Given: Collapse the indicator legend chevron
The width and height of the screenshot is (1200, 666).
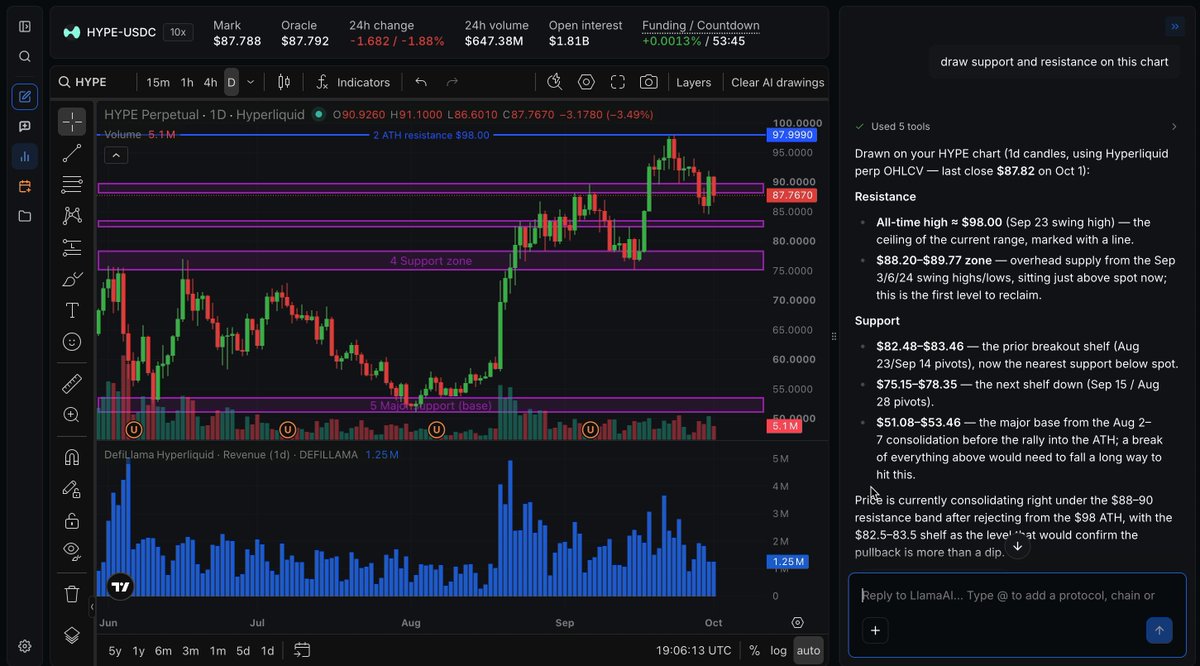Looking at the screenshot, I should pos(116,155).
